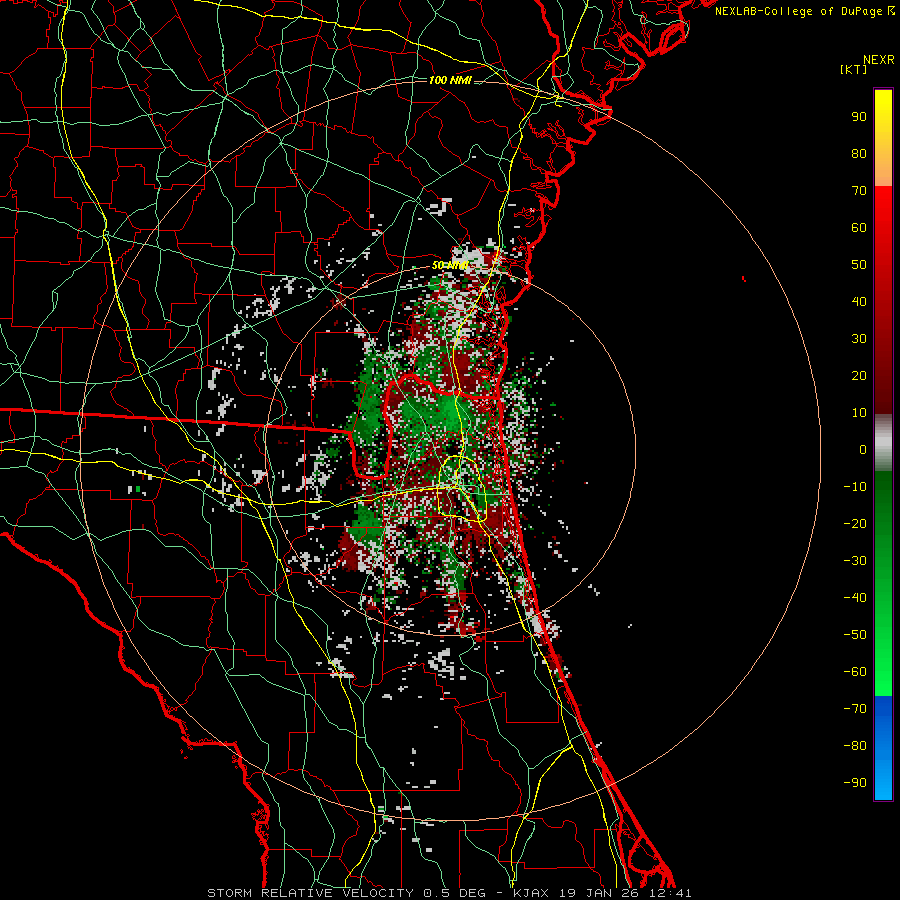Viewport: 900px width, 900px height.
Task: Click the 90 knot legend value
Action: click(859, 117)
